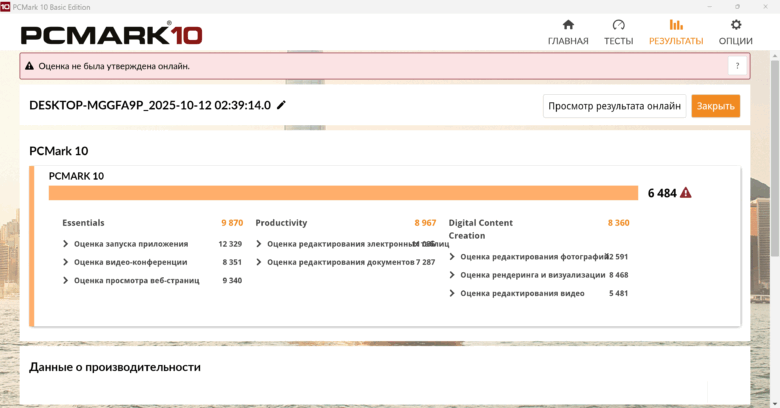Expand Оценка рендеринга и визуализации row
780x408 pixels.
click(452, 275)
